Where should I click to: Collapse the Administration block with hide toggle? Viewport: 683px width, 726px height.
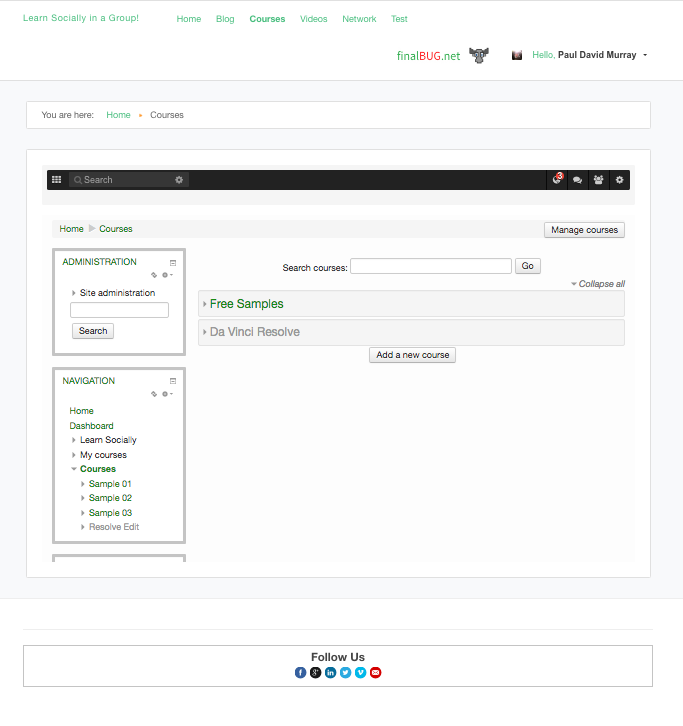(x=172, y=263)
